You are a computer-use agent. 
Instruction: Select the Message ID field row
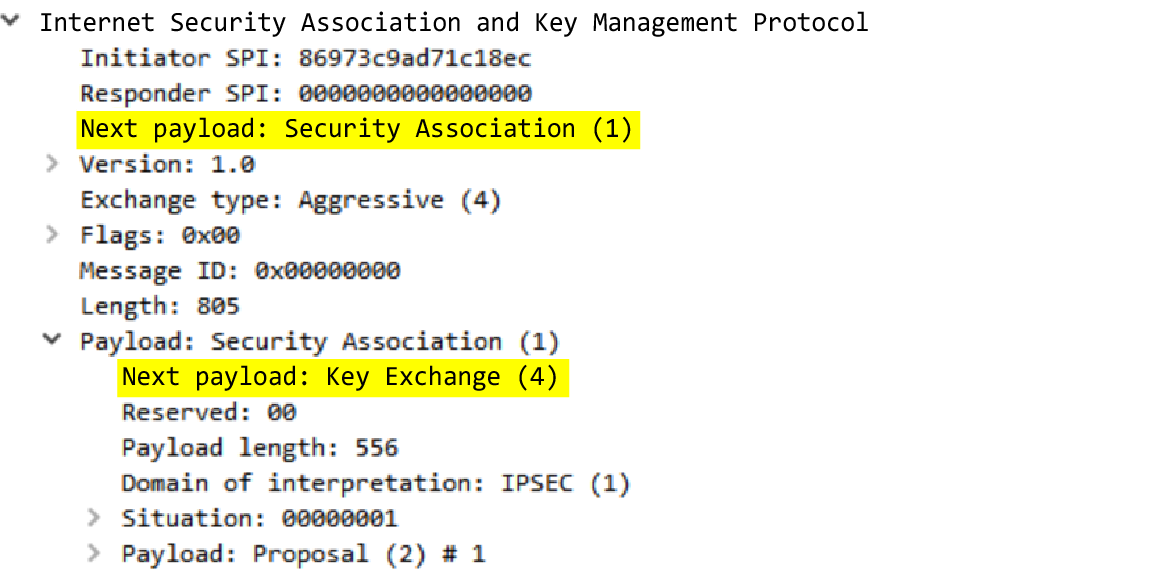(240, 271)
